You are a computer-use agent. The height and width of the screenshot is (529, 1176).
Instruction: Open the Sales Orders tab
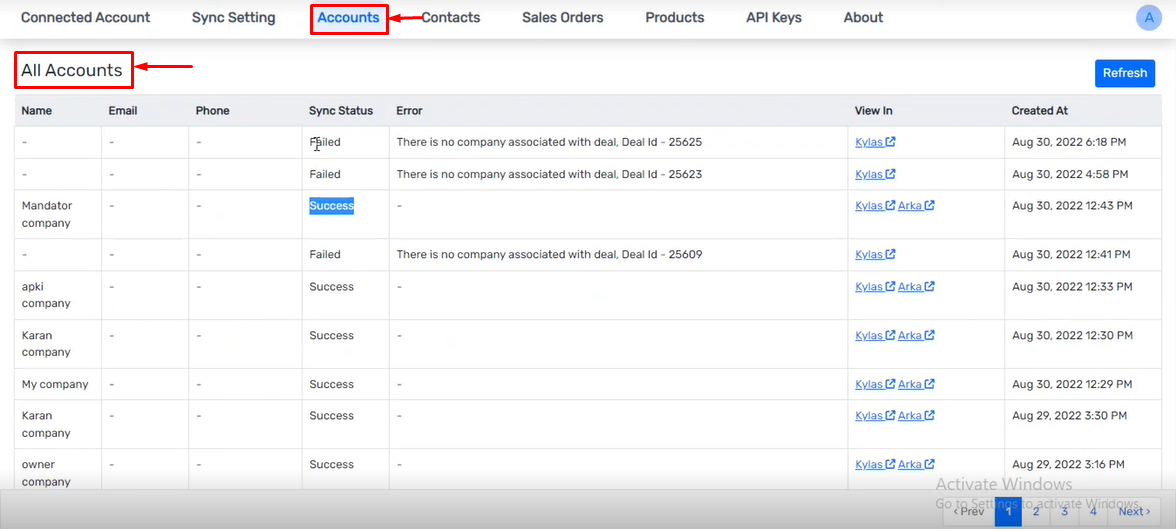(562, 17)
